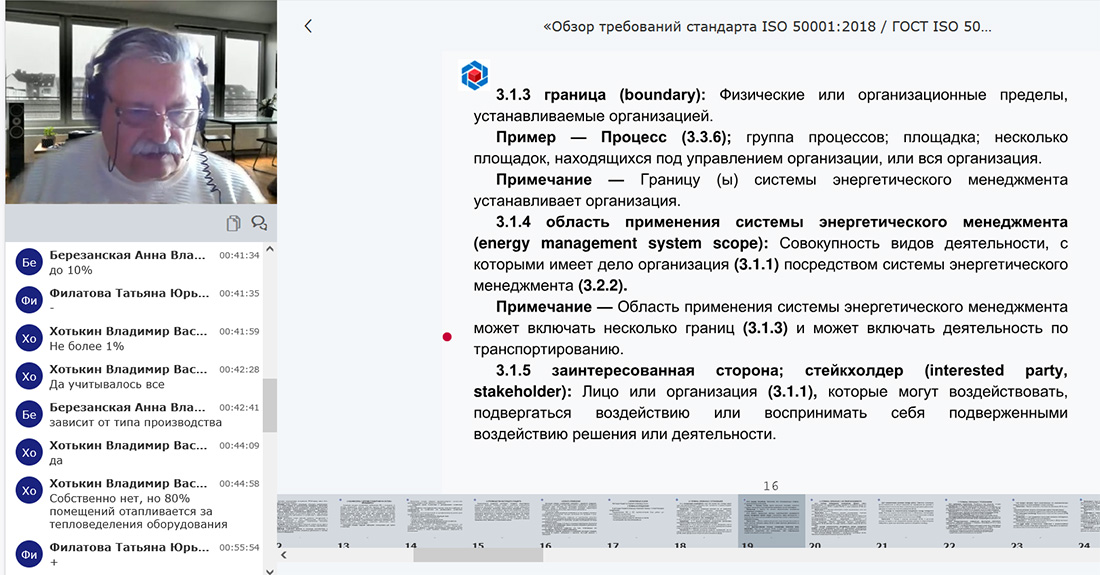1100x575 pixels.
Task: Click sender name 'Березанская Анна' at 00:42:41
Action: [x=127, y=407]
